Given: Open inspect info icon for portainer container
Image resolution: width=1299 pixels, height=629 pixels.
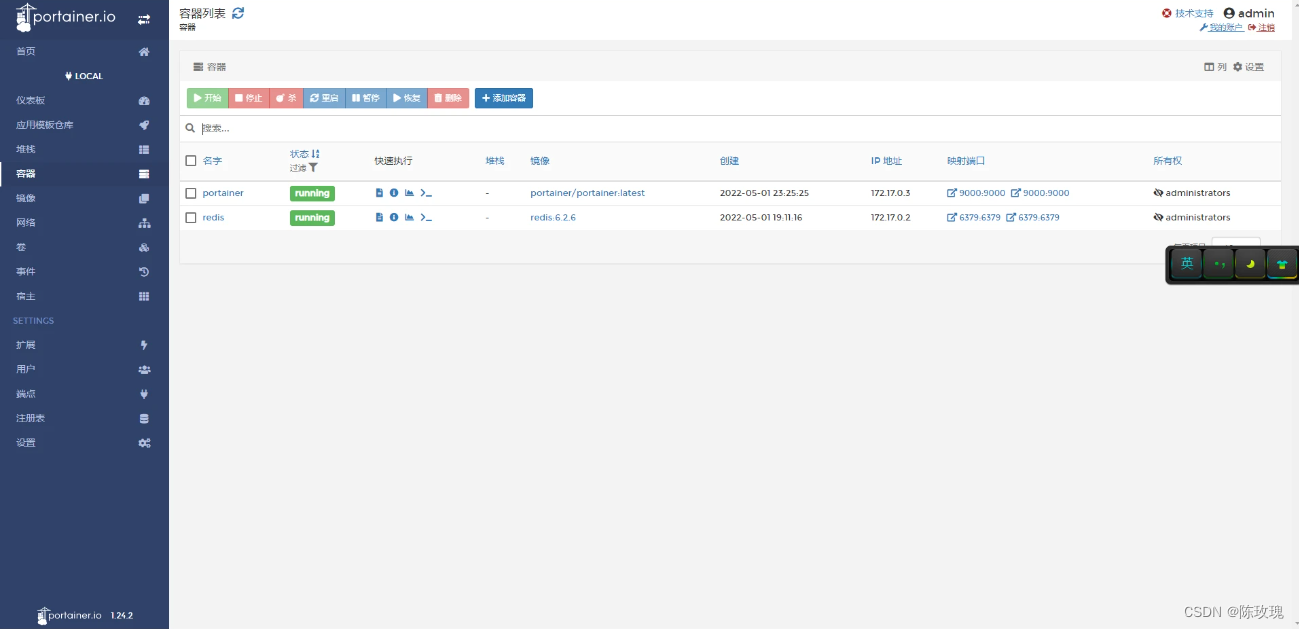Looking at the screenshot, I should coord(394,193).
